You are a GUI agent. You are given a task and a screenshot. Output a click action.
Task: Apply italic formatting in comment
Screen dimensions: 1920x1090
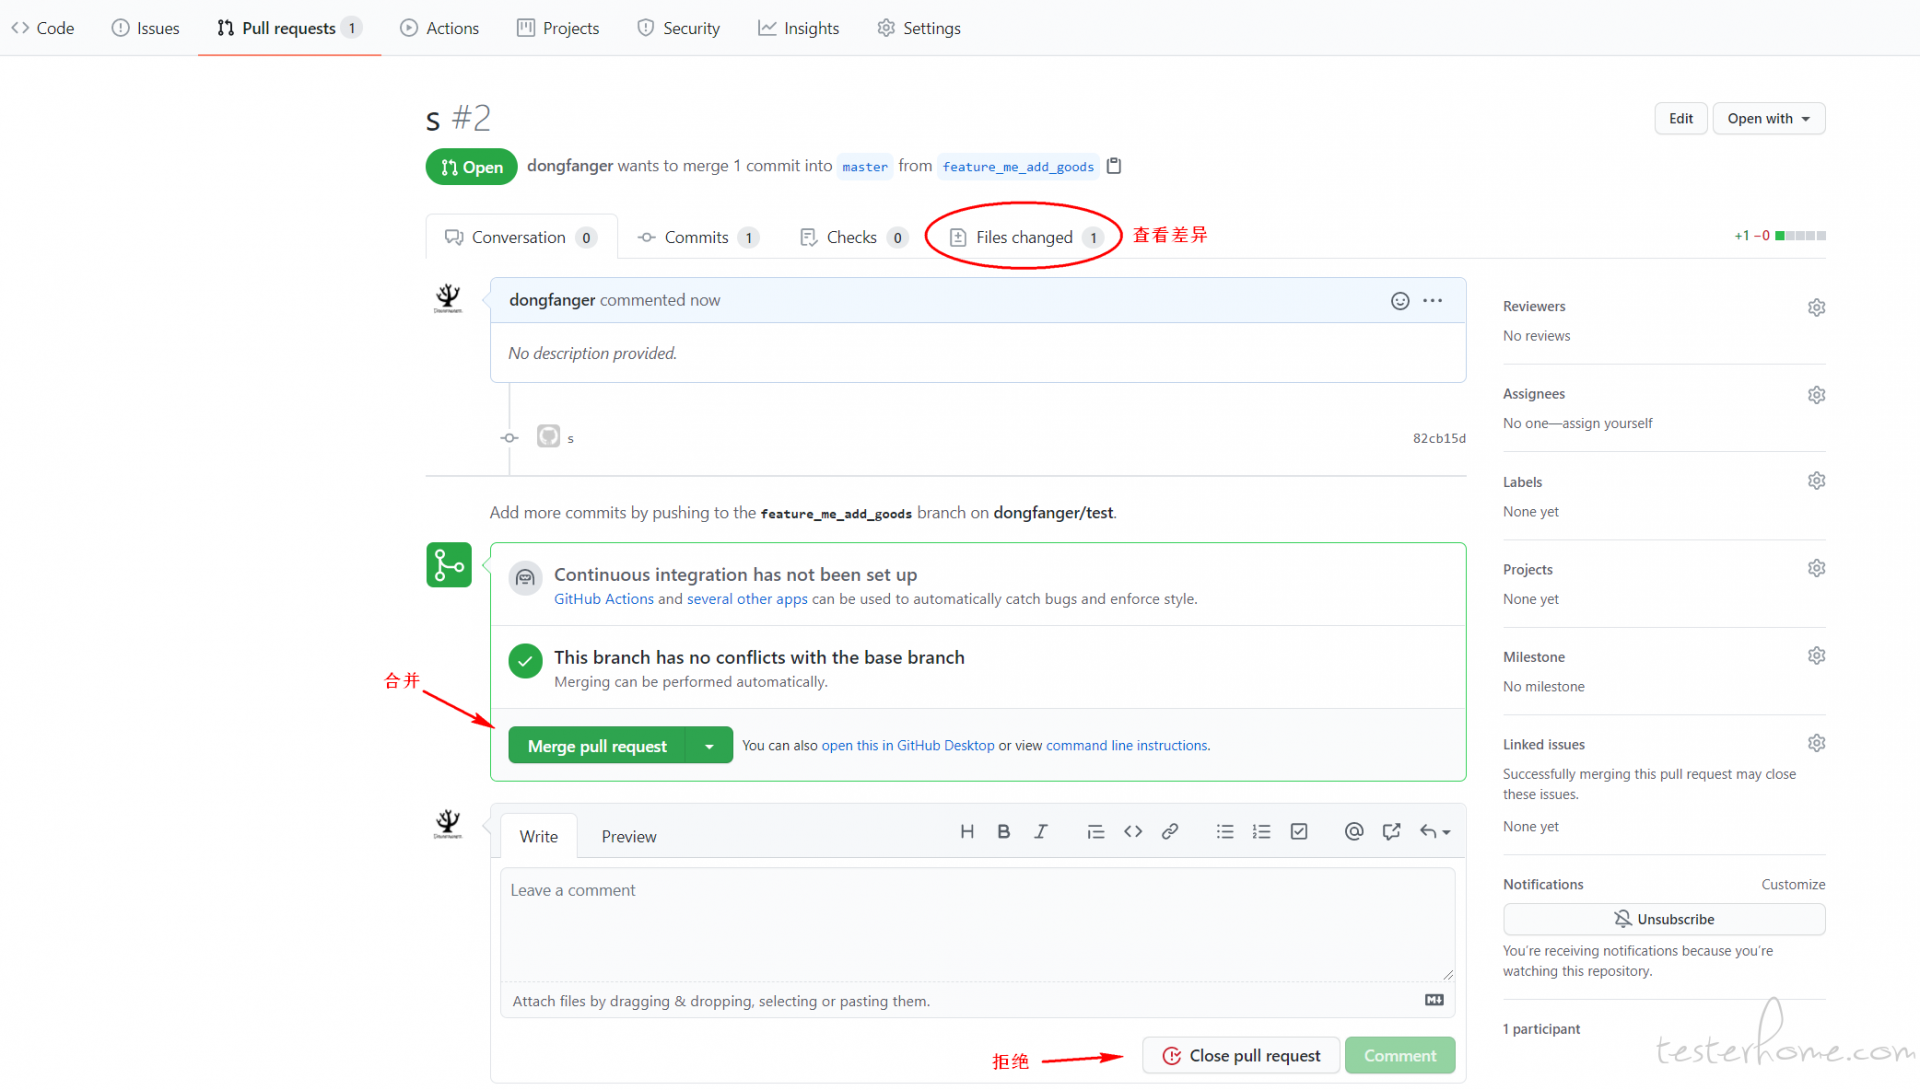coord(1041,832)
